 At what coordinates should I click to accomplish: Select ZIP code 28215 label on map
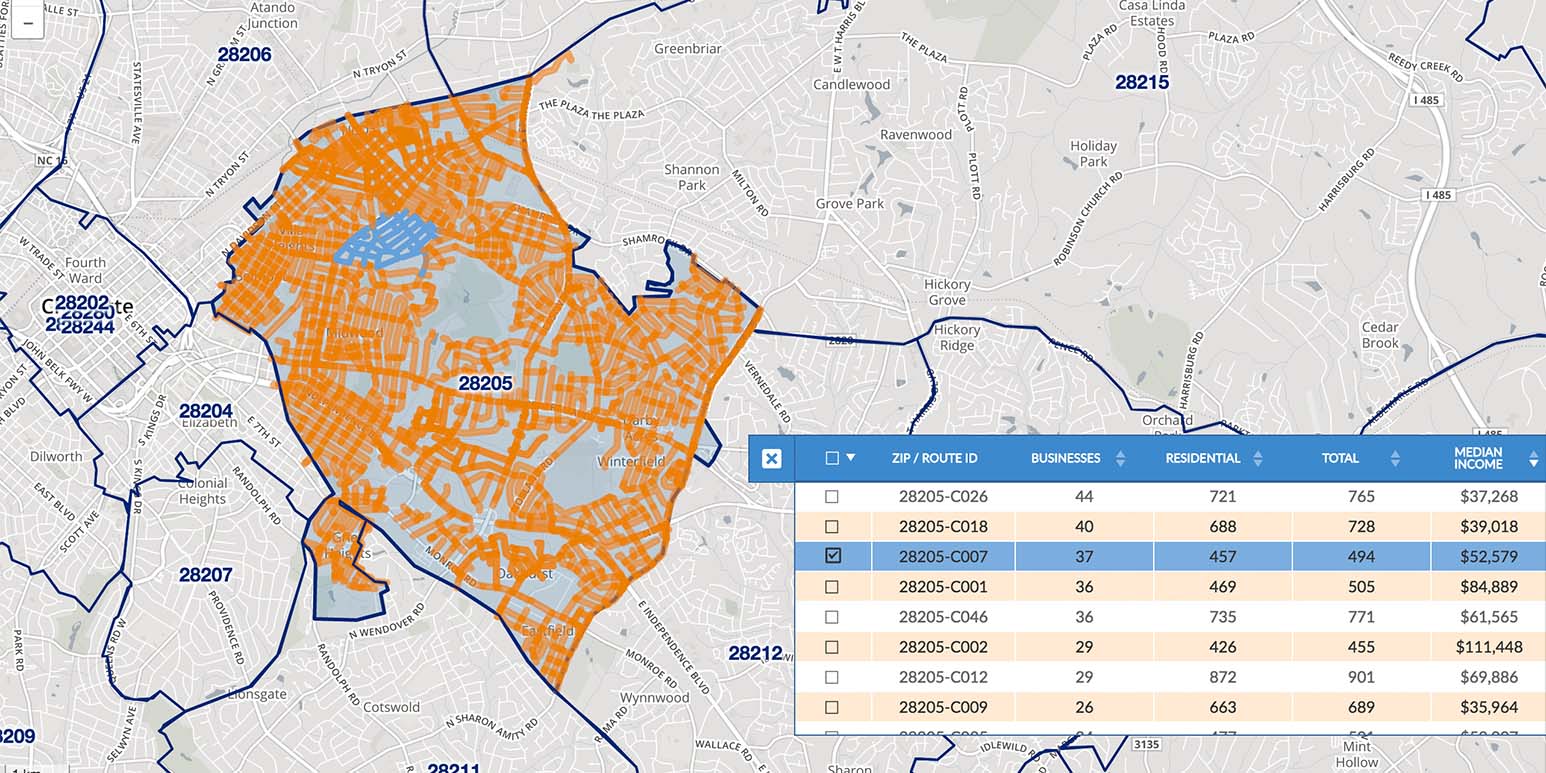pos(1142,83)
